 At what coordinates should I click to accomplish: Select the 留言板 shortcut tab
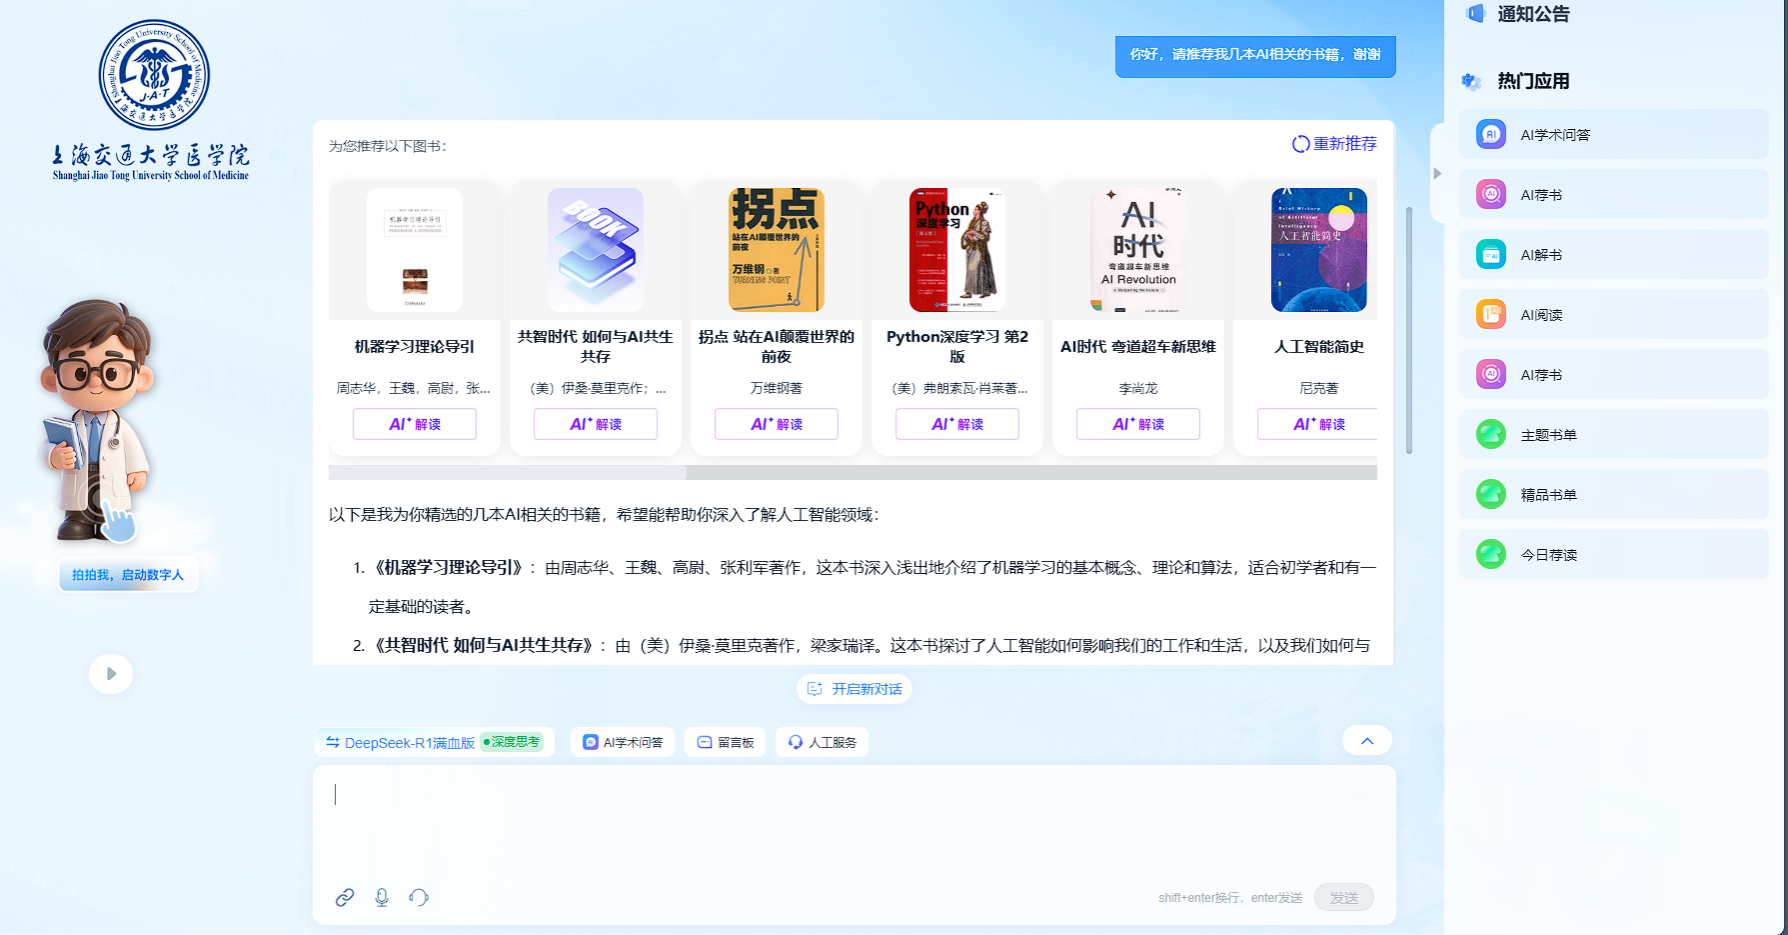[725, 742]
